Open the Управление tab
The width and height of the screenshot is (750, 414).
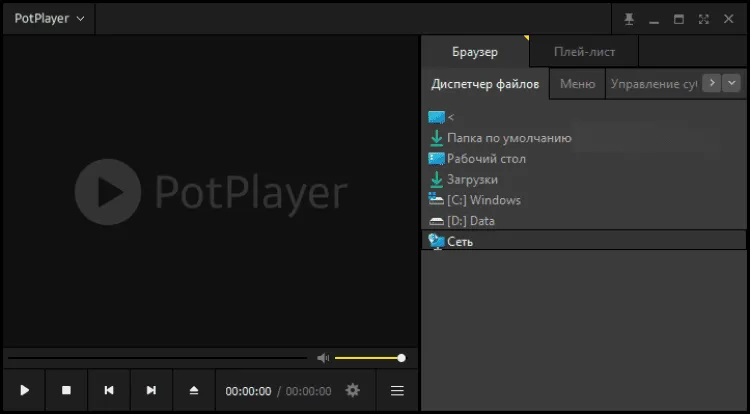pyautogui.click(x=653, y=84)
